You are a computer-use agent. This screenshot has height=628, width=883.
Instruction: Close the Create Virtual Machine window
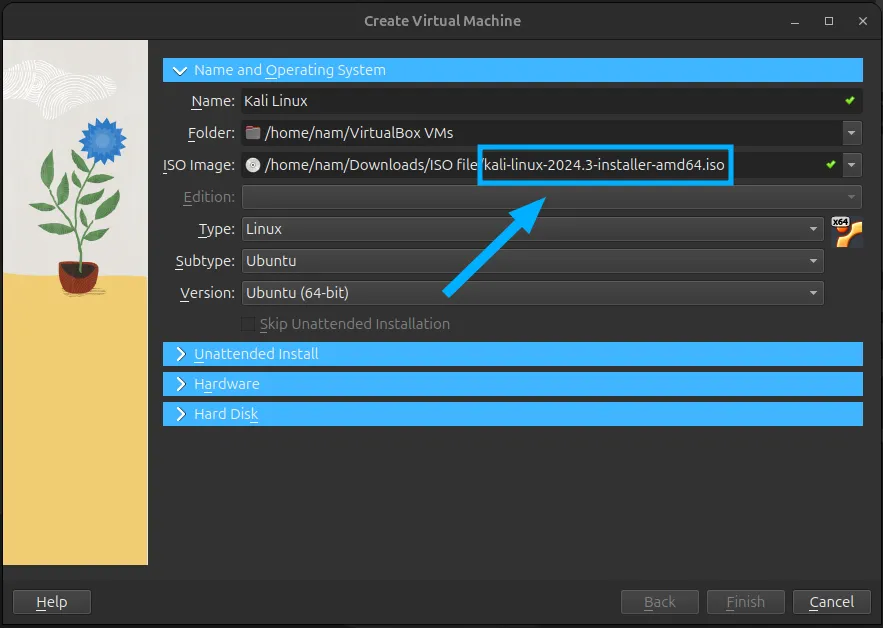(x=863, y=21)
